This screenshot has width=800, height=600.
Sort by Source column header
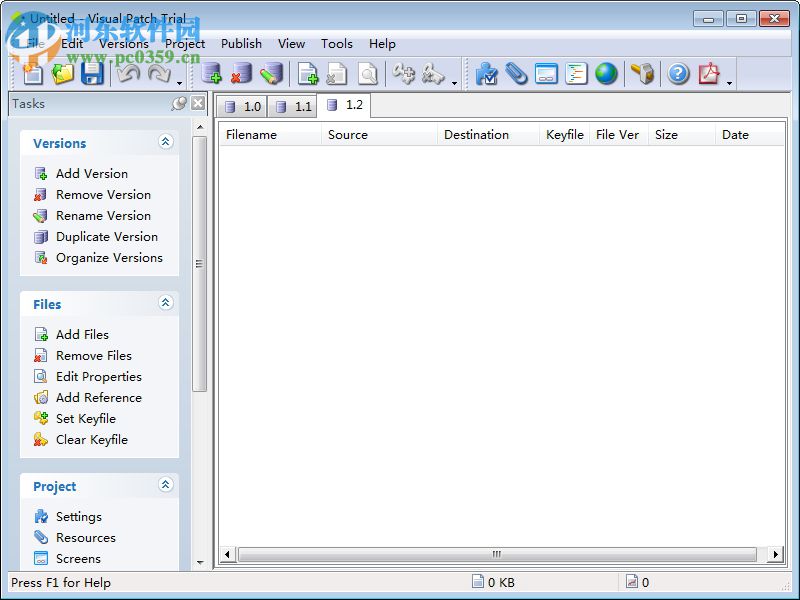380,135
